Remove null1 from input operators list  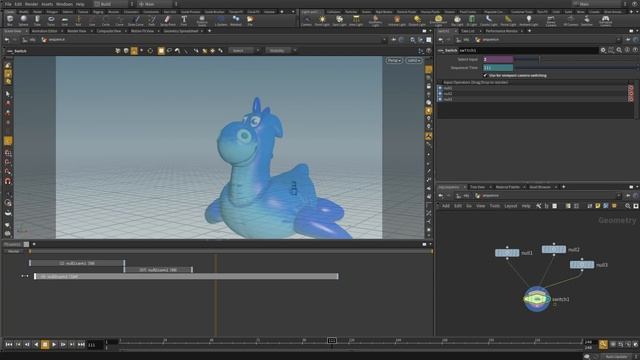pos(631,88)
